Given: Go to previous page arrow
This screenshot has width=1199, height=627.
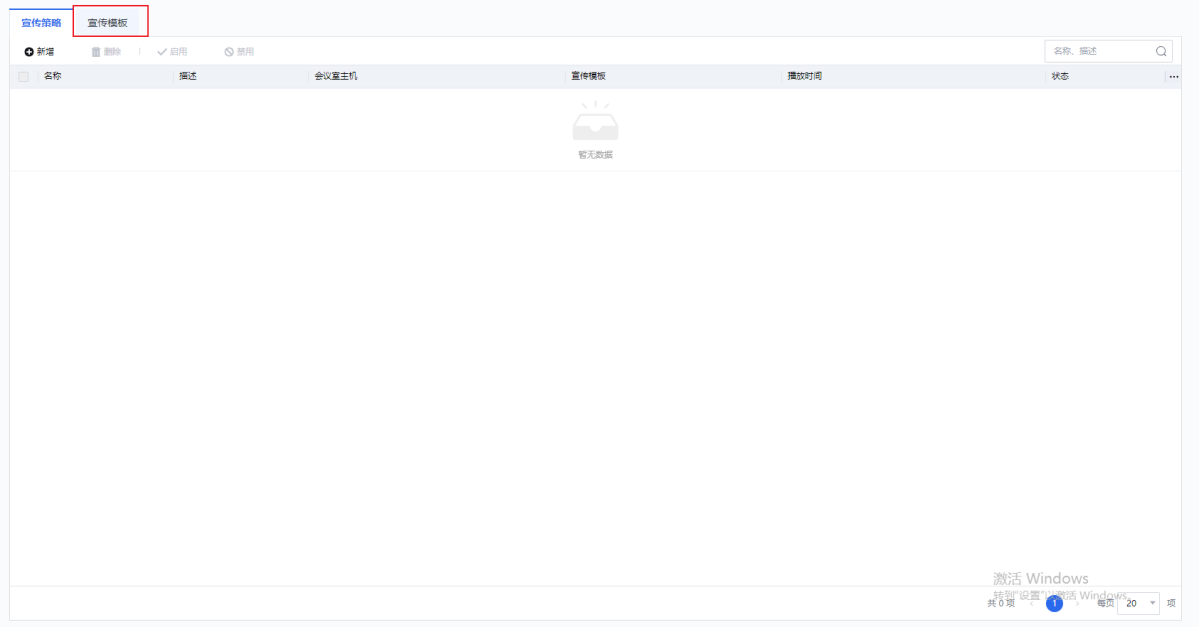Looking at the screenshot, I should 1031,603.
